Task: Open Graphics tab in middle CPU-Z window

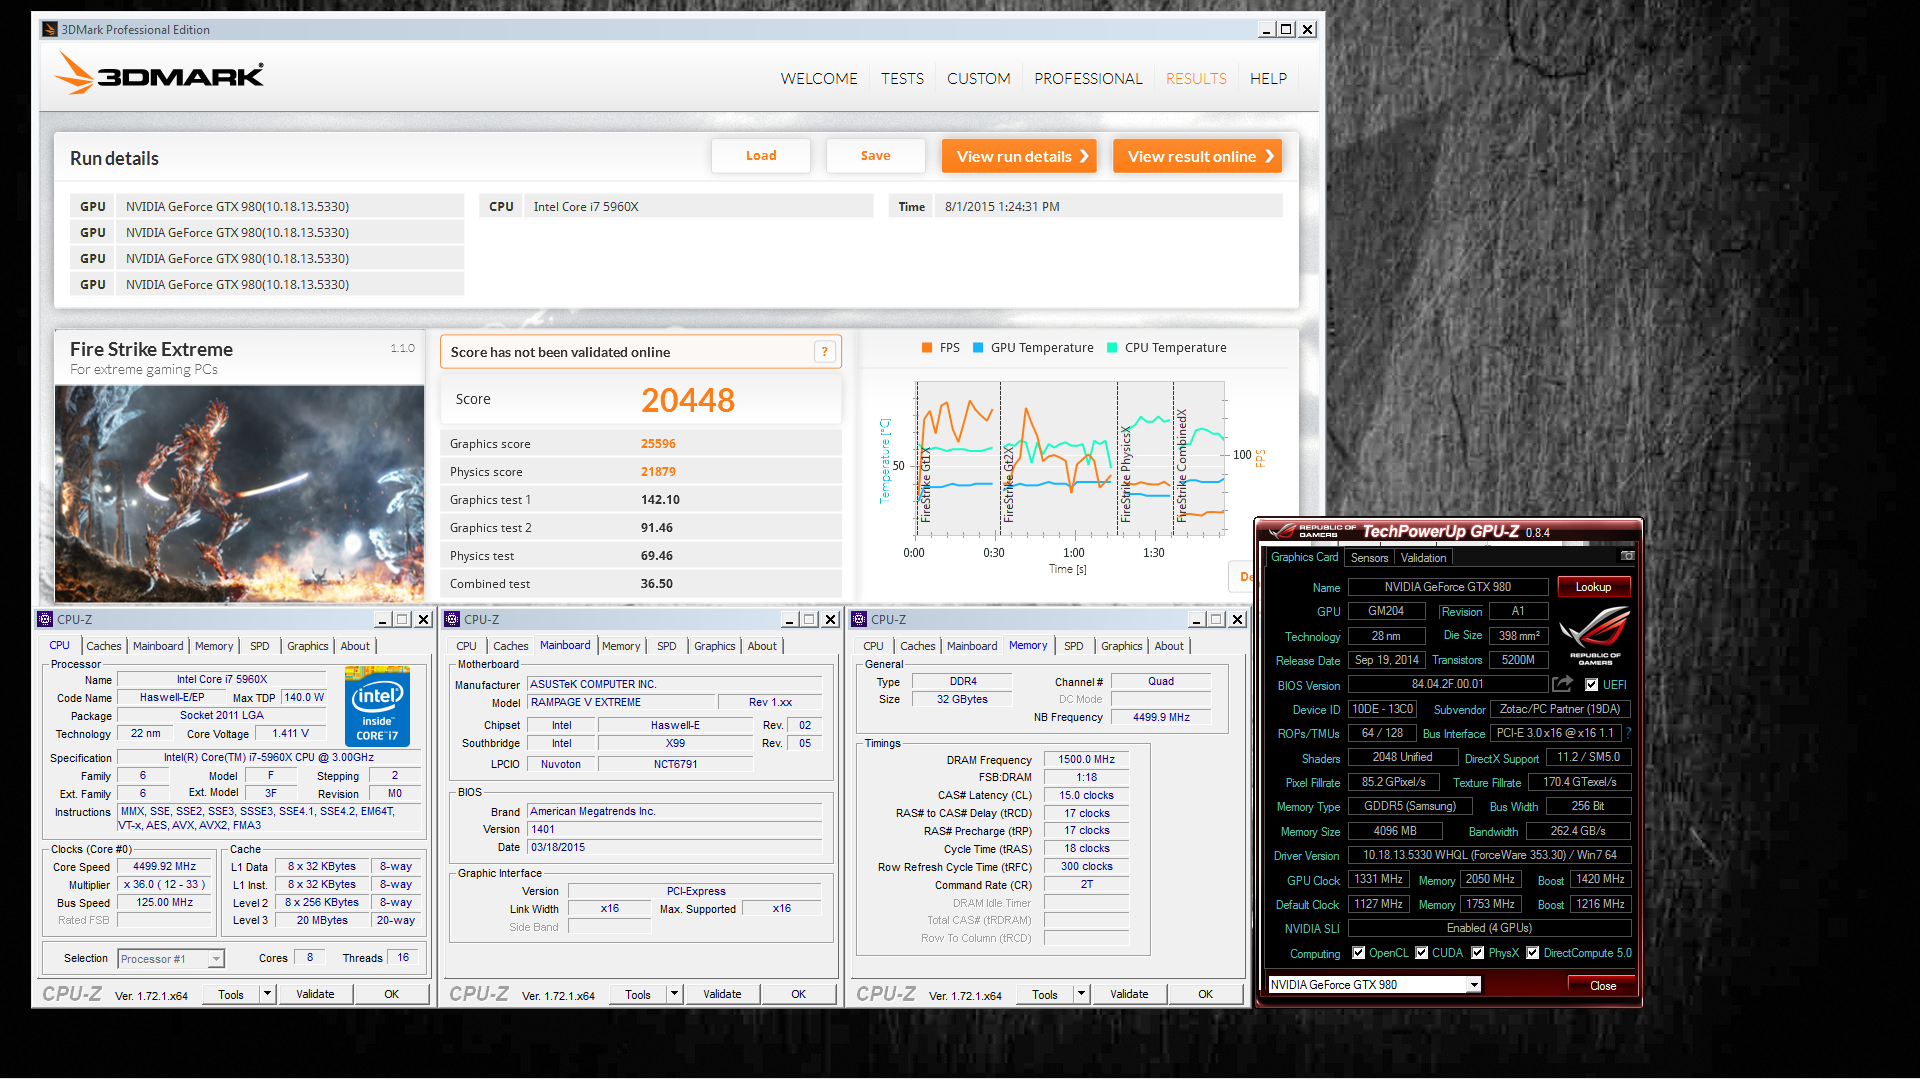Action: pyautogui.click(x=714, y=646)
